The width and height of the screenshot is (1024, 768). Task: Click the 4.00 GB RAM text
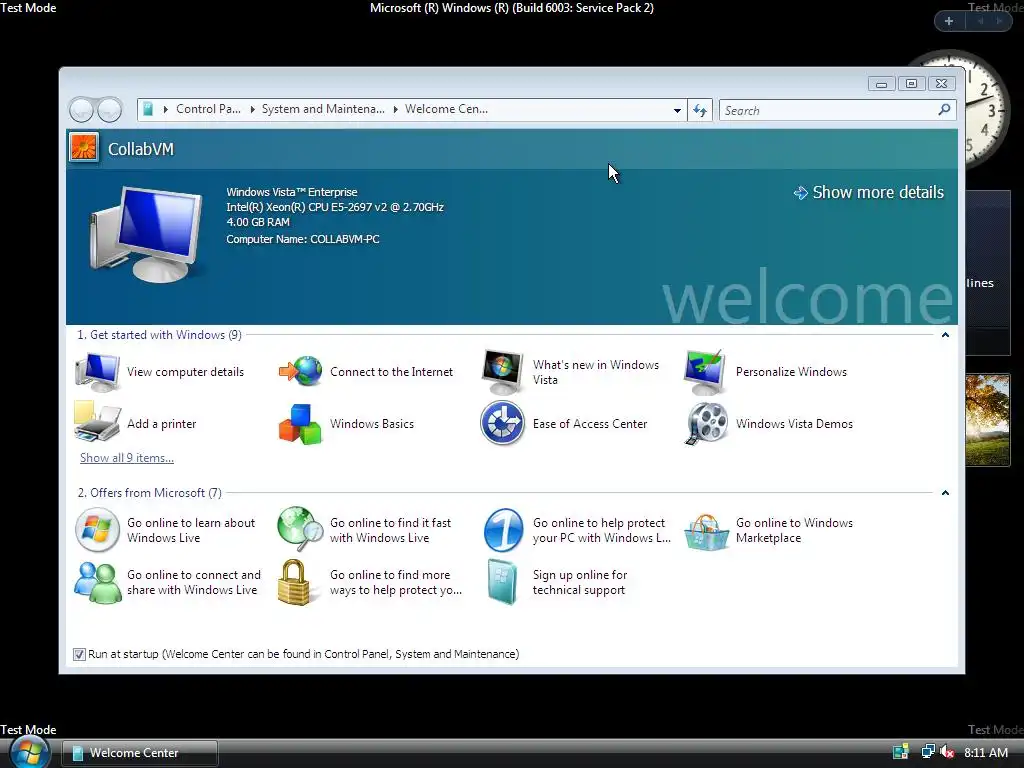coord(258,222)
